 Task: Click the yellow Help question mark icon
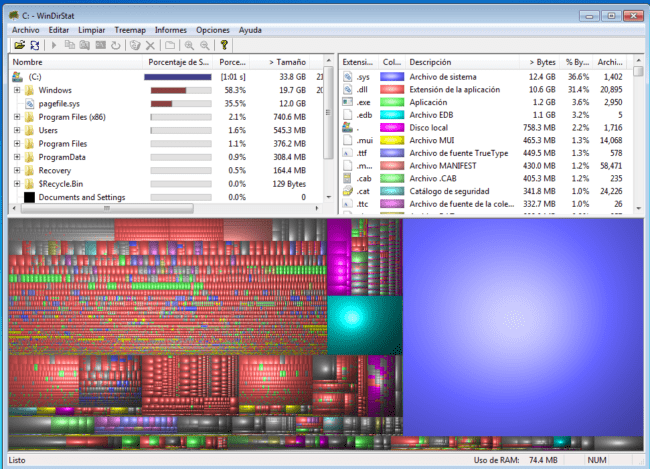(x=224, y=45)
